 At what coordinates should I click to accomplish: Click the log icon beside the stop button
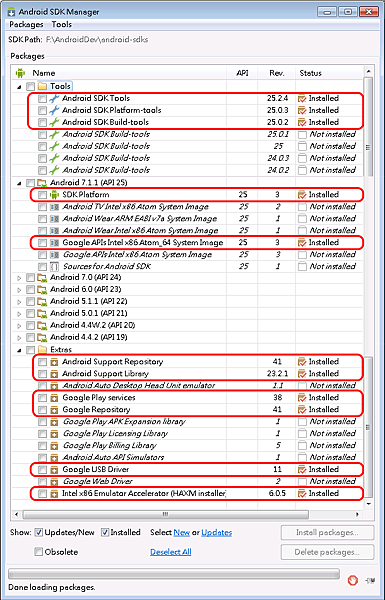[370, 580]
